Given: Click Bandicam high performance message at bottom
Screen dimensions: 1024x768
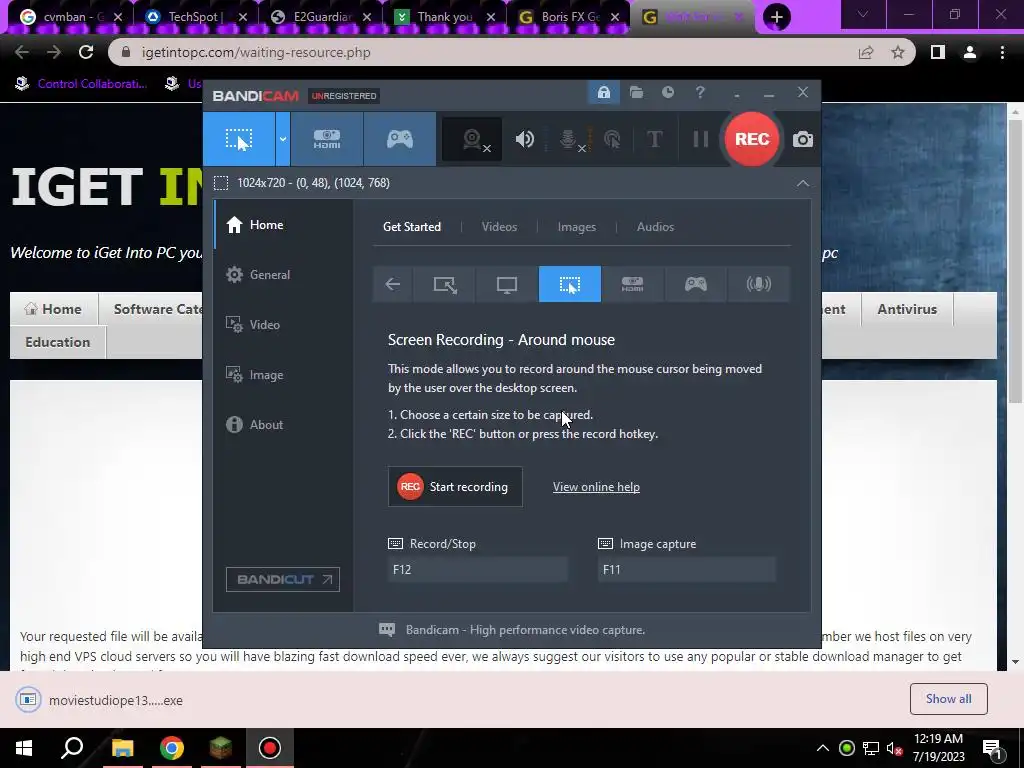Looking at the screenshot, I should [525, 630].
